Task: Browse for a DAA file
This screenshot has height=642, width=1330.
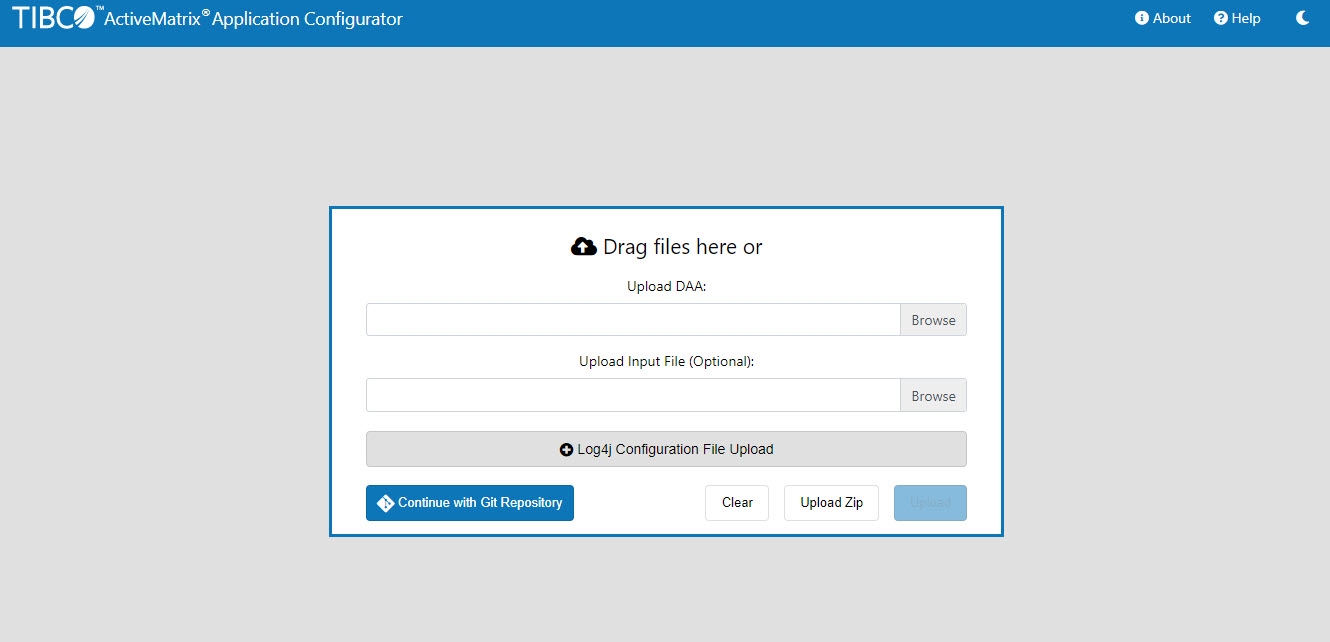Action: (933, 320)
